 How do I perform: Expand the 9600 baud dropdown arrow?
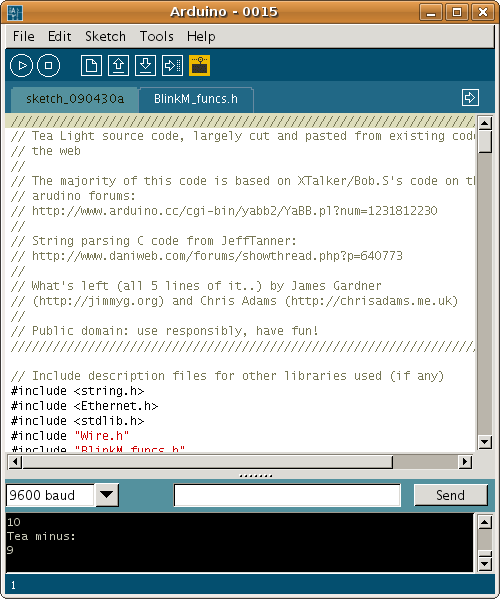point(107,495)
